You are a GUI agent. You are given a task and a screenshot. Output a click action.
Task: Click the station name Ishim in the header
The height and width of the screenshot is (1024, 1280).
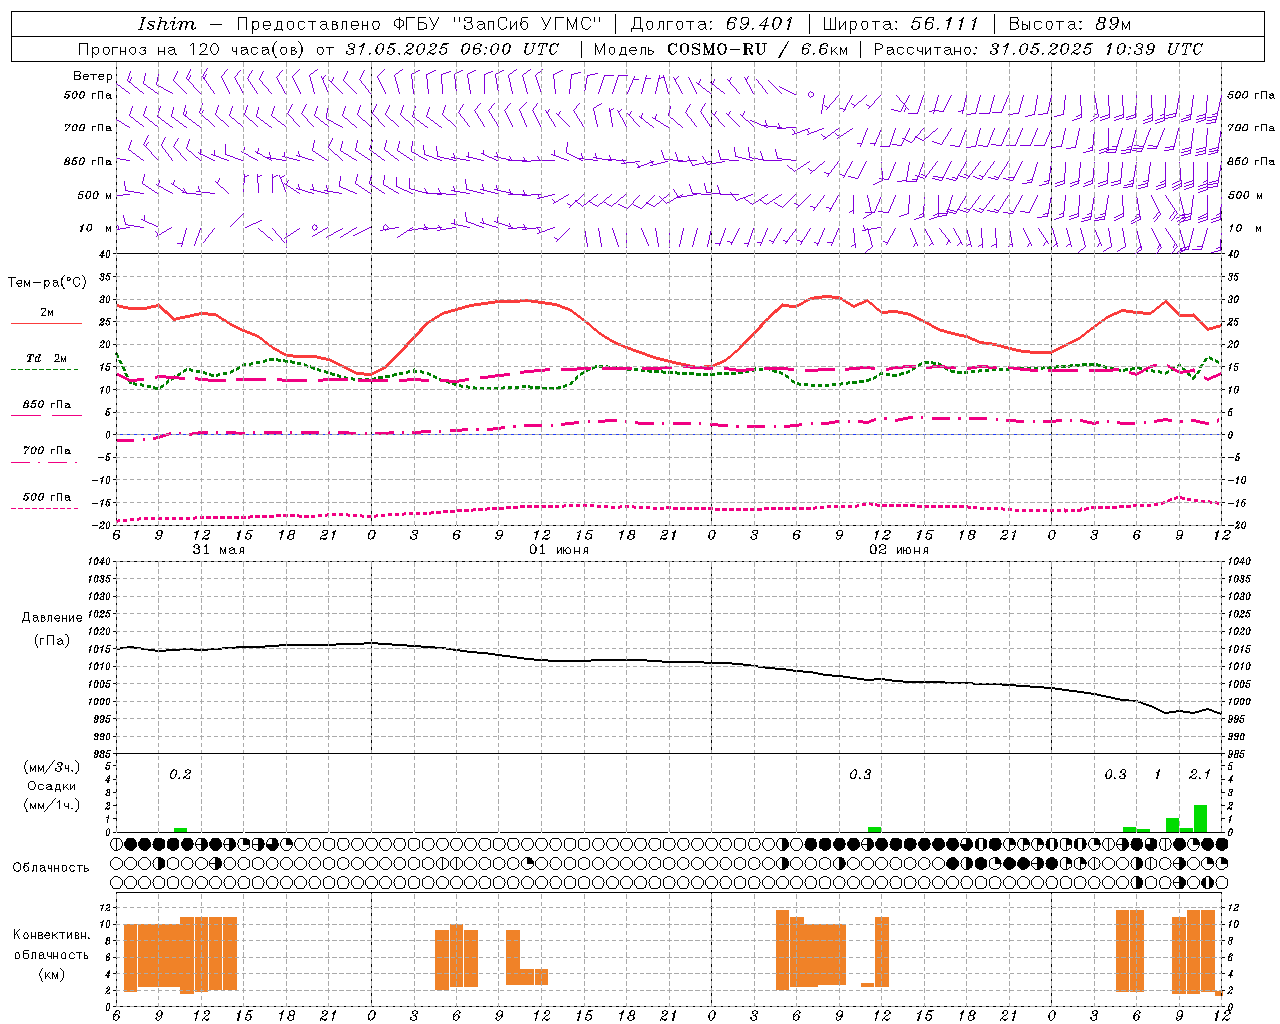pyautogui.click(x=166, y=23)
